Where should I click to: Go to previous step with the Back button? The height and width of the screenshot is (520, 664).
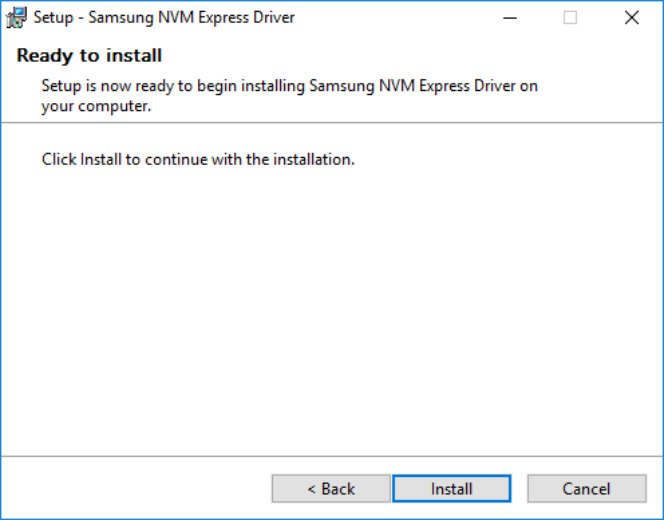point(331,489)
